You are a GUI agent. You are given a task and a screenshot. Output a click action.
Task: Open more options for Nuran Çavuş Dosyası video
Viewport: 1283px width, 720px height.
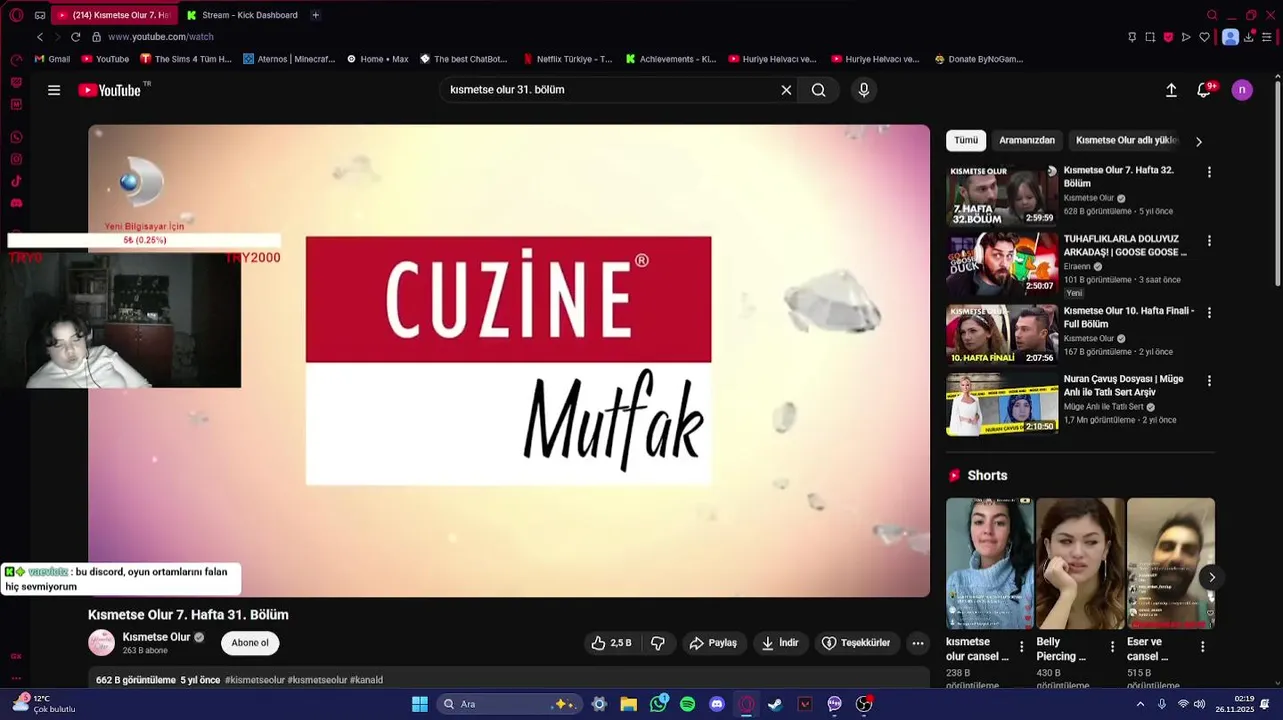[1209, 381]
